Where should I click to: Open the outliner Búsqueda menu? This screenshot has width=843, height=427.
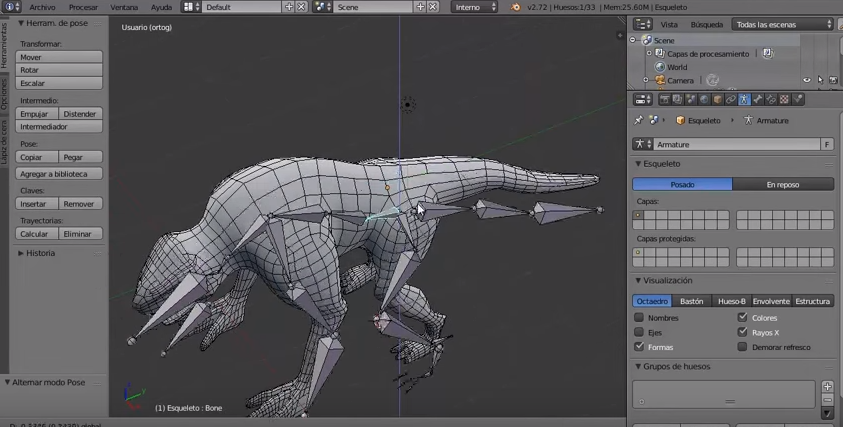point(706,24)
